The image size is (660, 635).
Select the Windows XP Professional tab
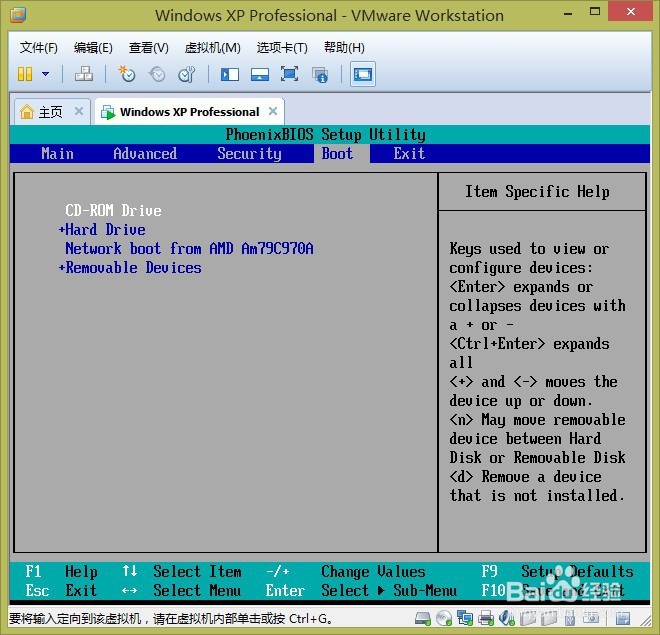(189, 112)
